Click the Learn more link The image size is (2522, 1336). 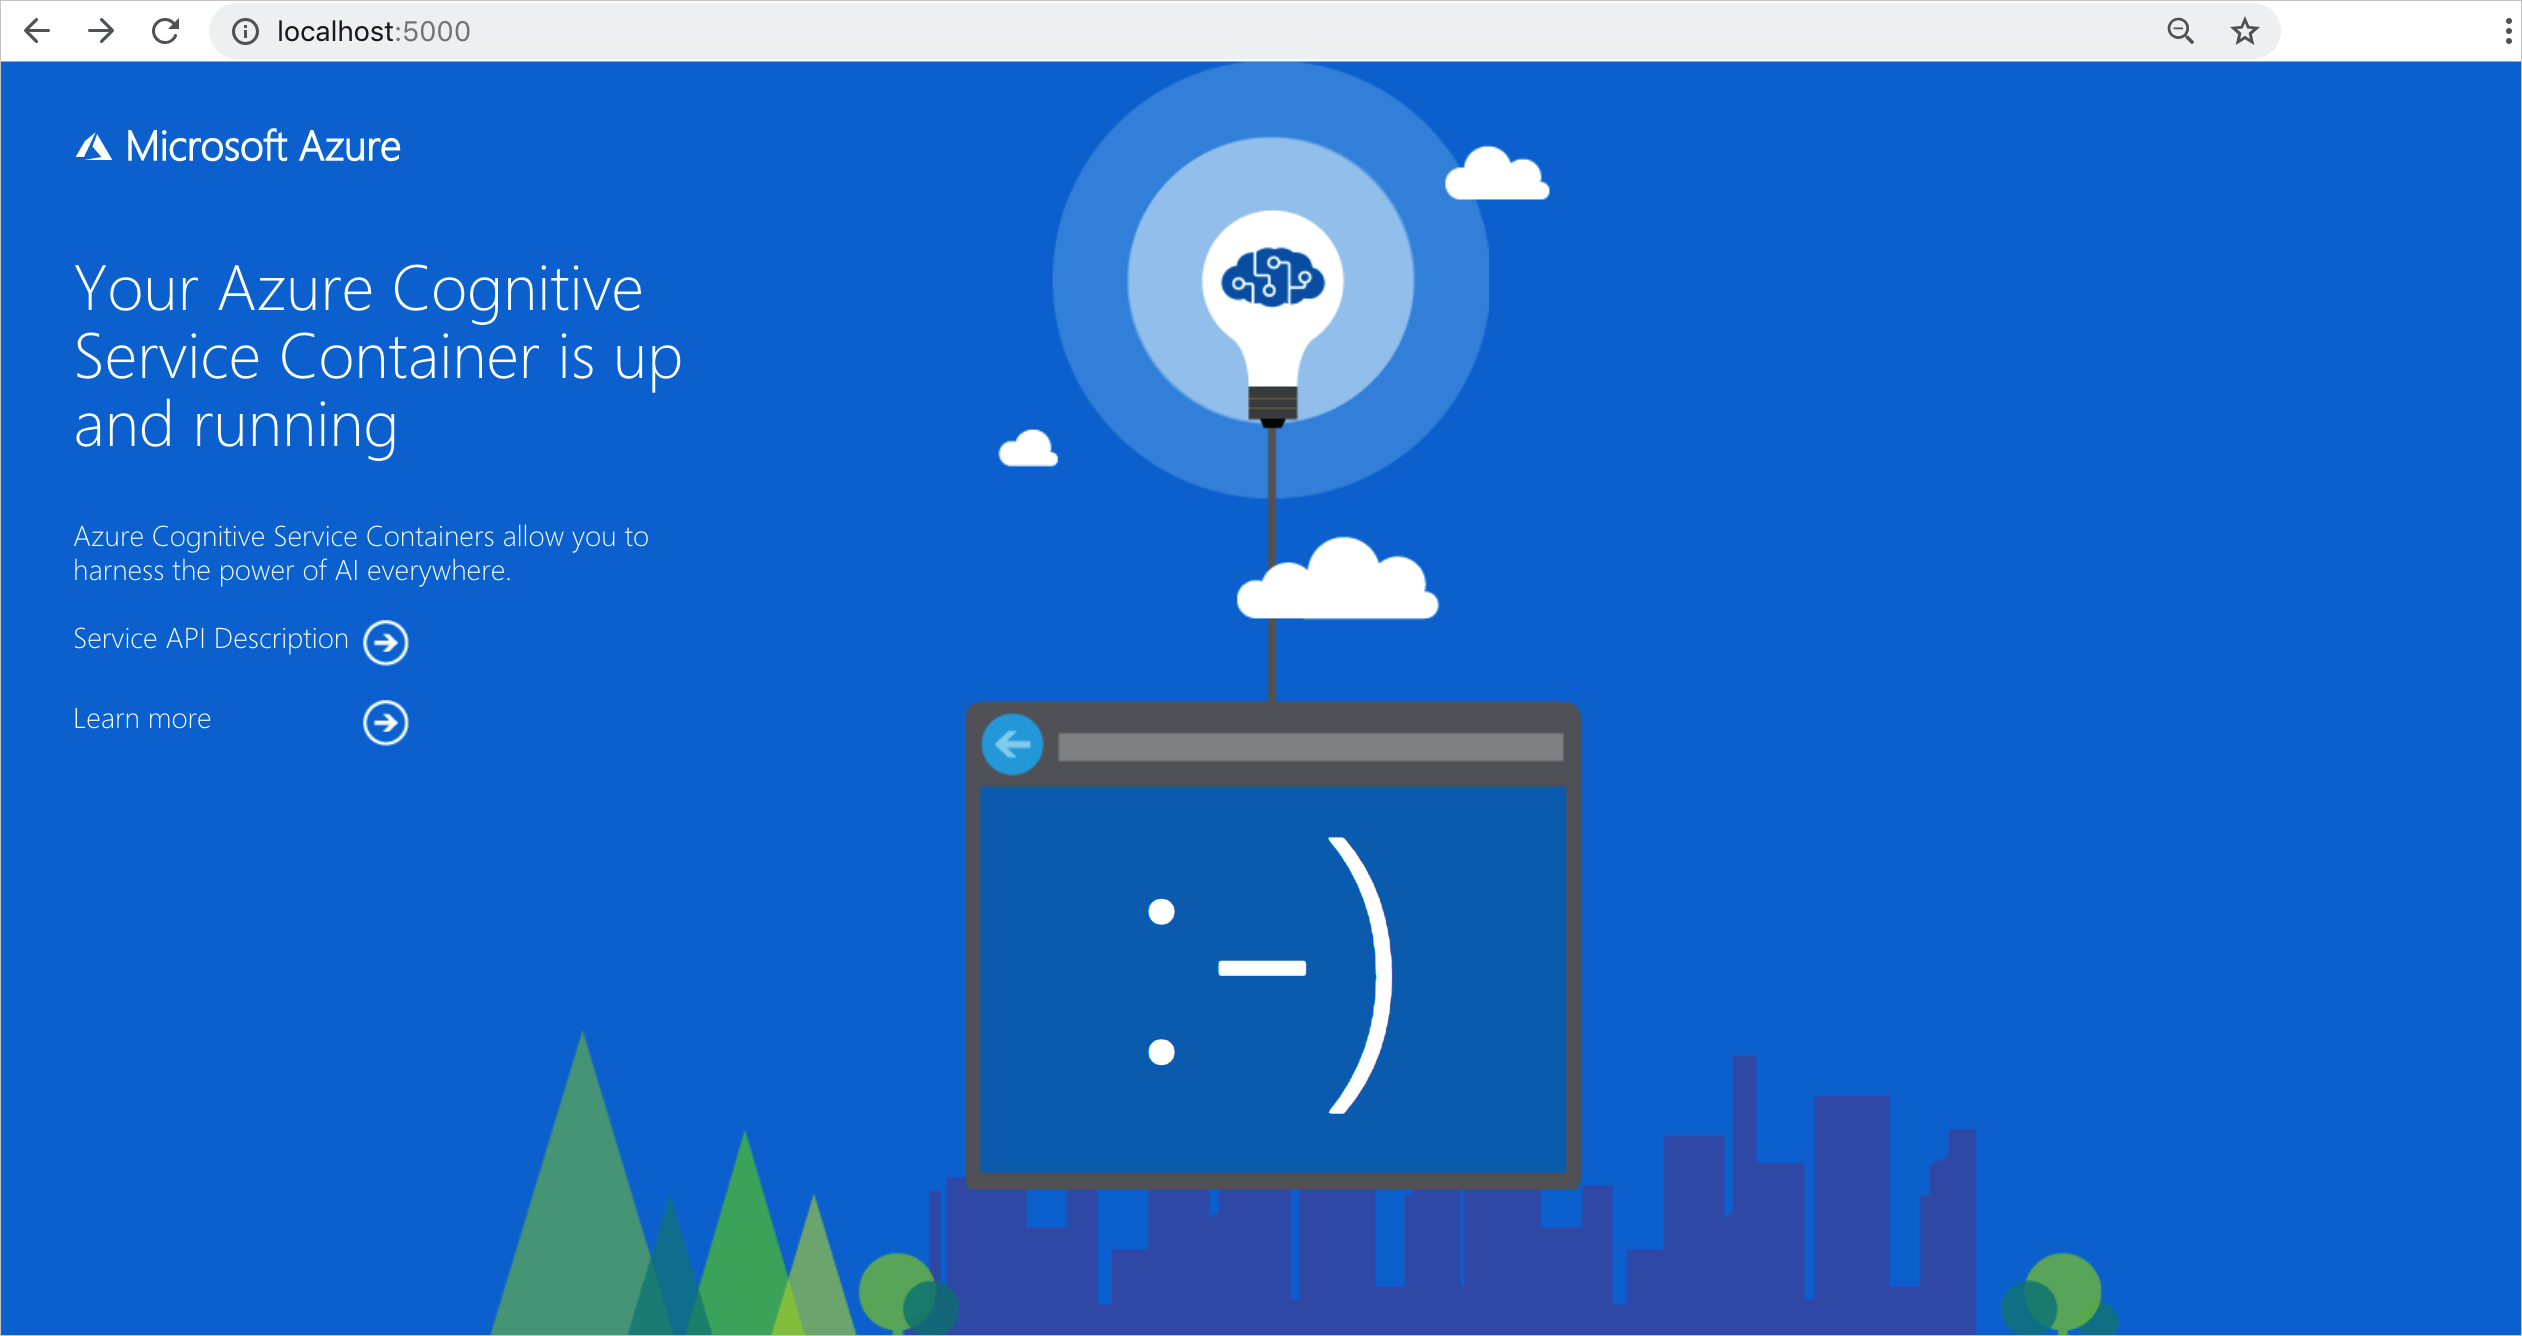[142, 717]
